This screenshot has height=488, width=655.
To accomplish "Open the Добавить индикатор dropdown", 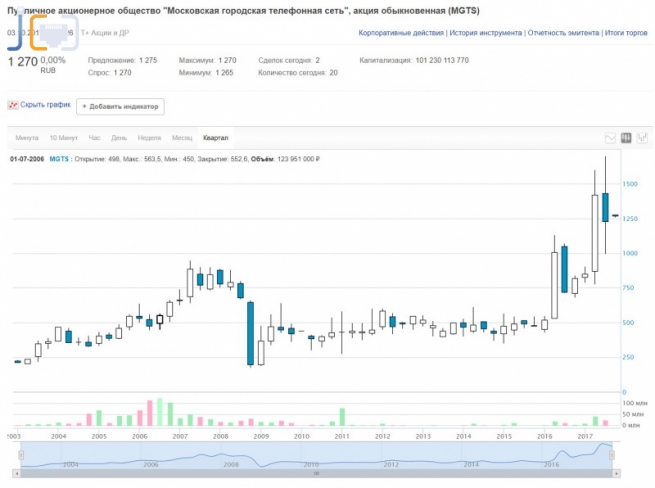I will 120,106.
